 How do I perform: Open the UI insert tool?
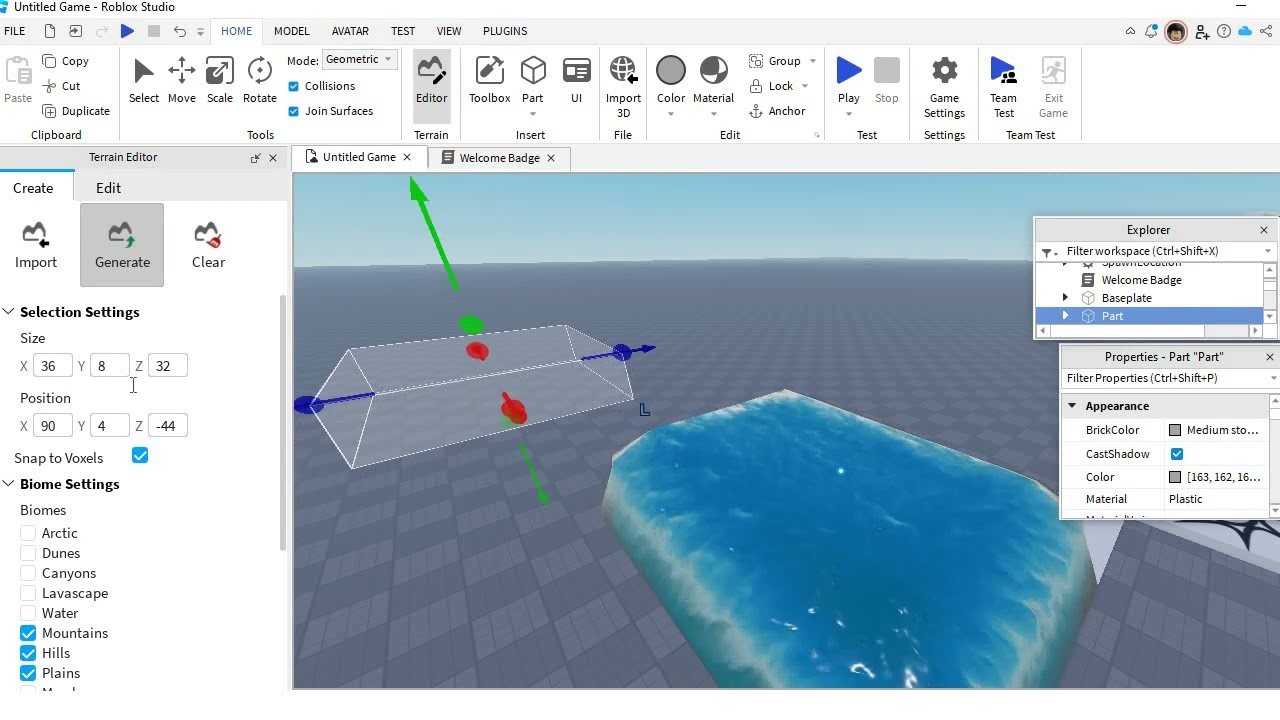tap(577, 80)
